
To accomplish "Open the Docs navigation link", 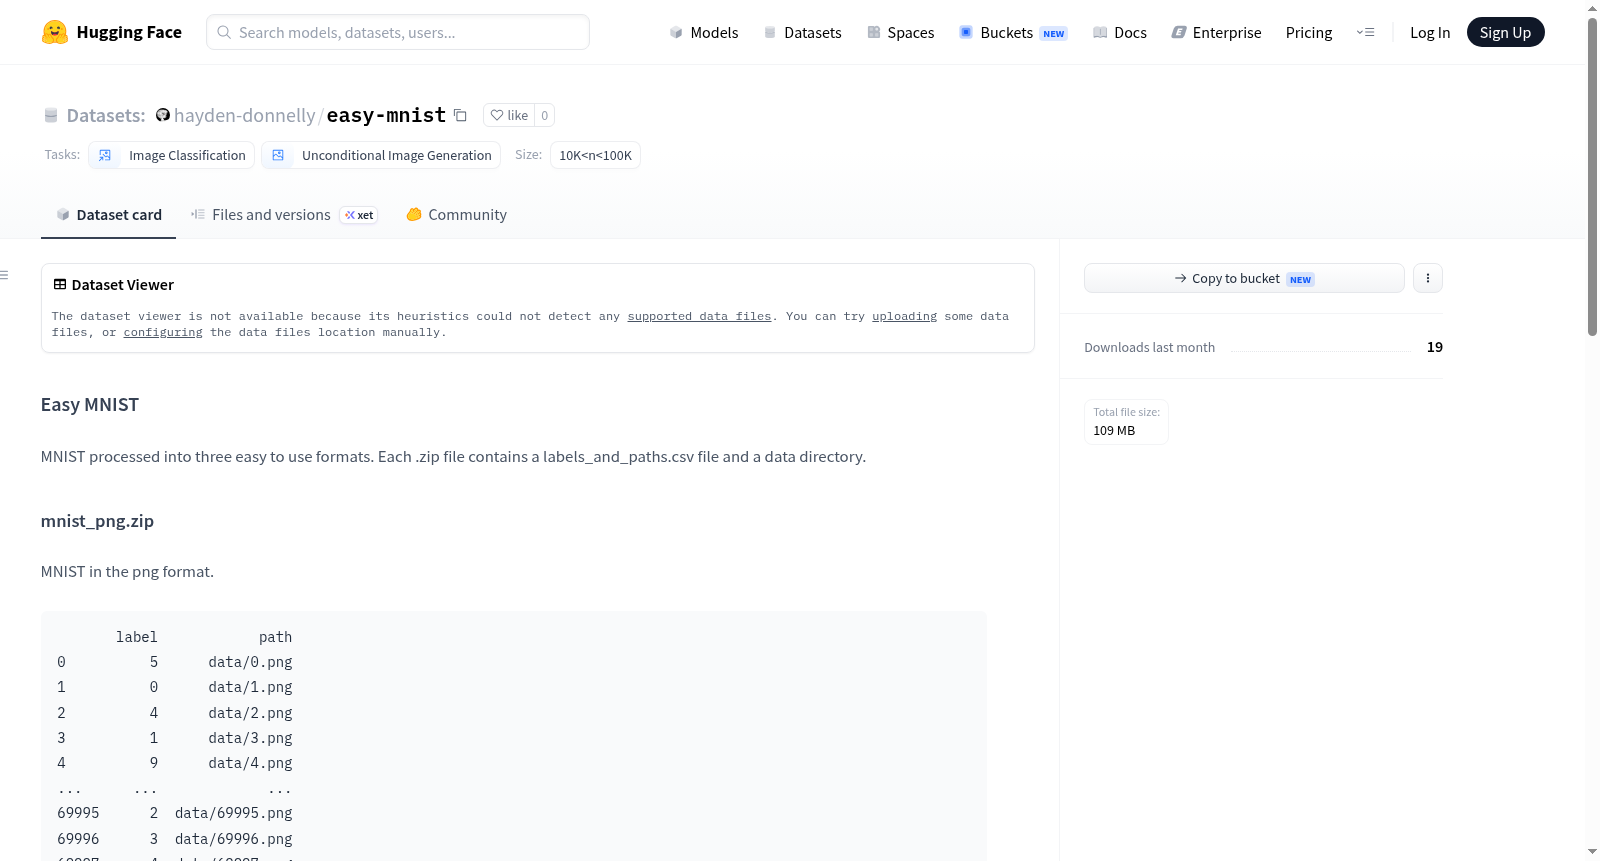I will coord(1120,32).
